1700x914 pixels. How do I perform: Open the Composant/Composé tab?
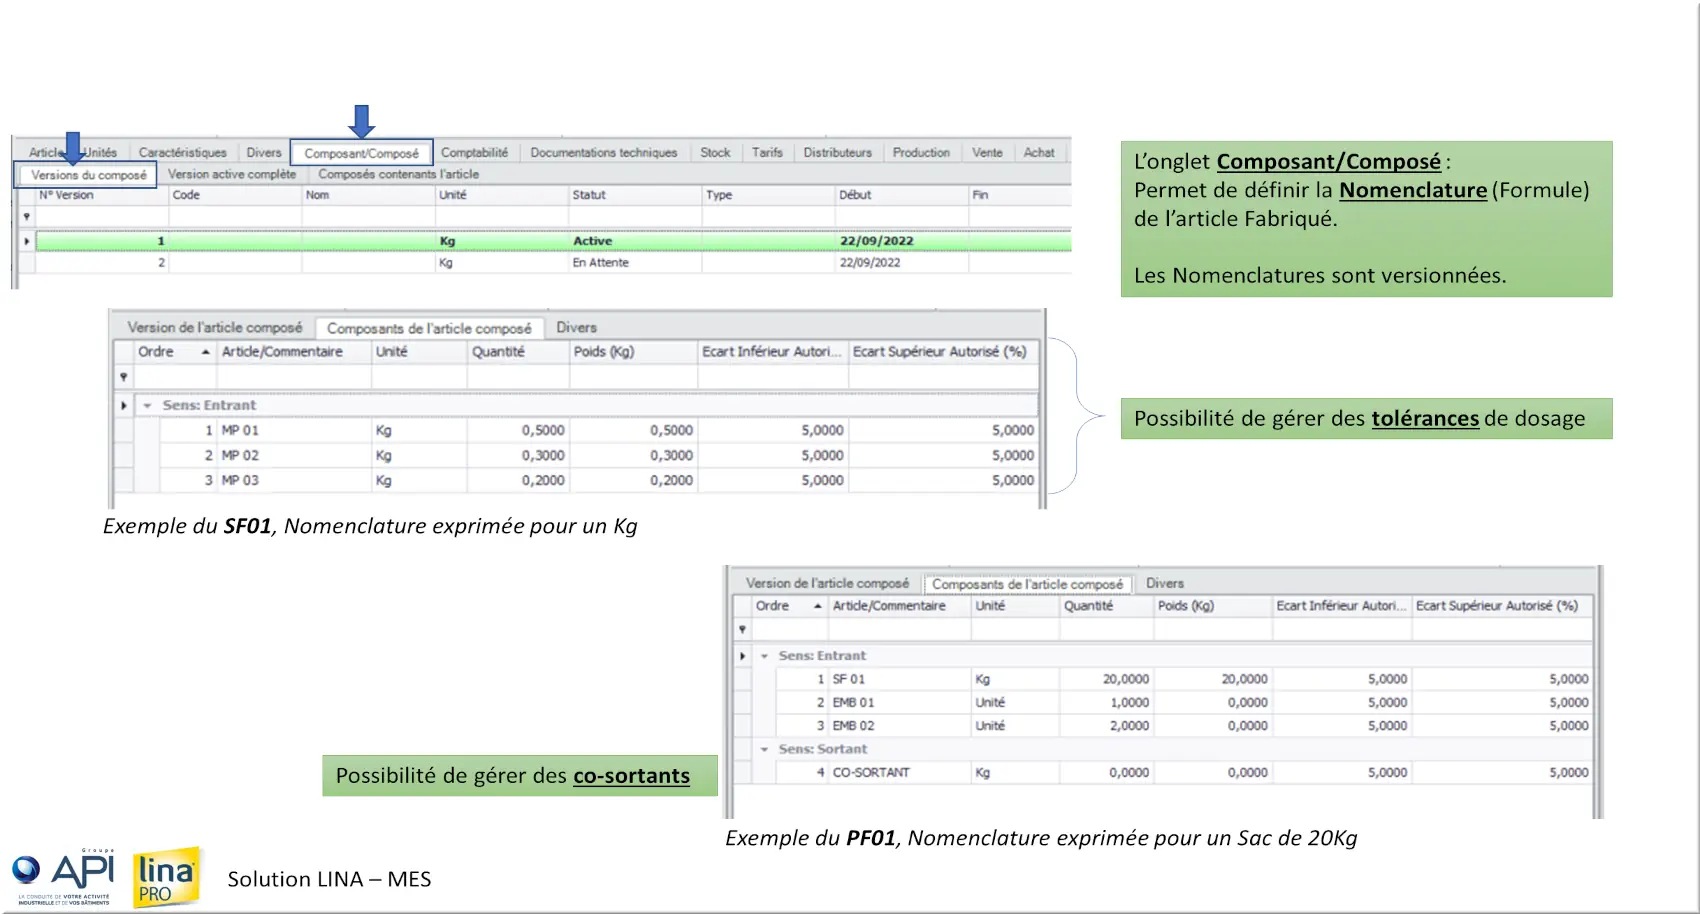pyautogui.click(x=362, y=153)
